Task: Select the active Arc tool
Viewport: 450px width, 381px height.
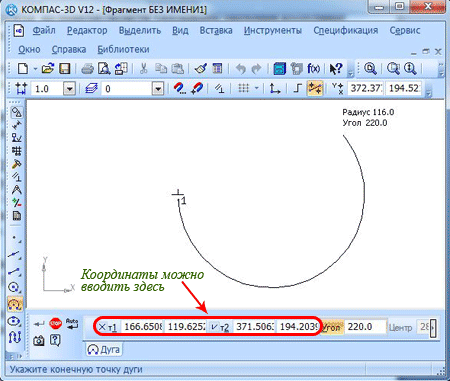Action: 15,304
